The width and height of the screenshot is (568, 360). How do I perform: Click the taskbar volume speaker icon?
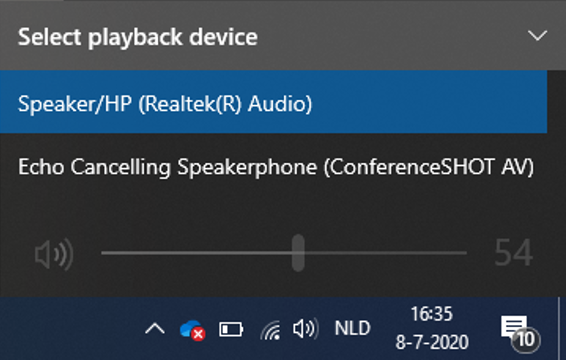[x=305, y=329]
